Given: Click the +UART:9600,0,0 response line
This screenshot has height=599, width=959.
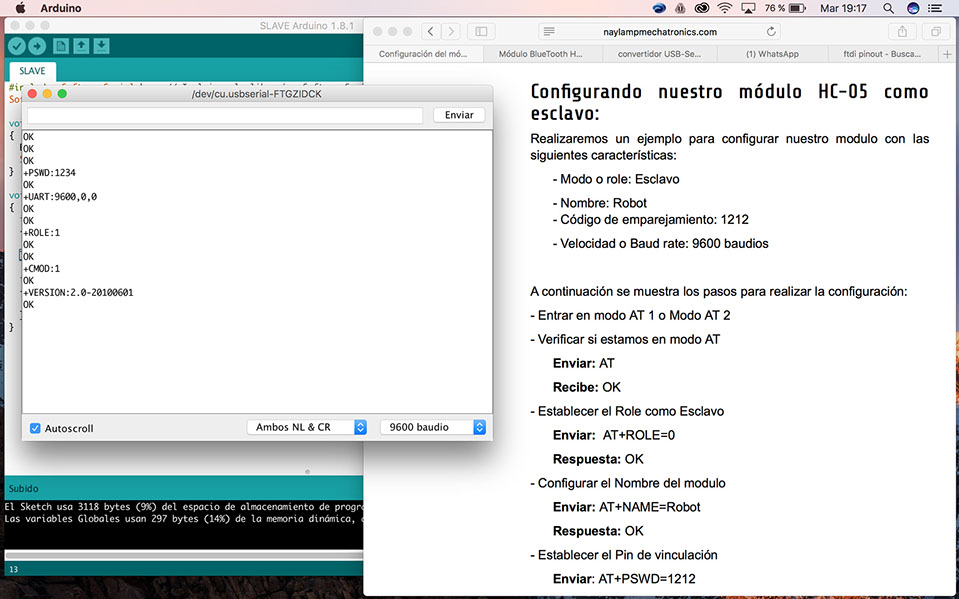Looking at the screenshot, I should [x=60, y=196].
